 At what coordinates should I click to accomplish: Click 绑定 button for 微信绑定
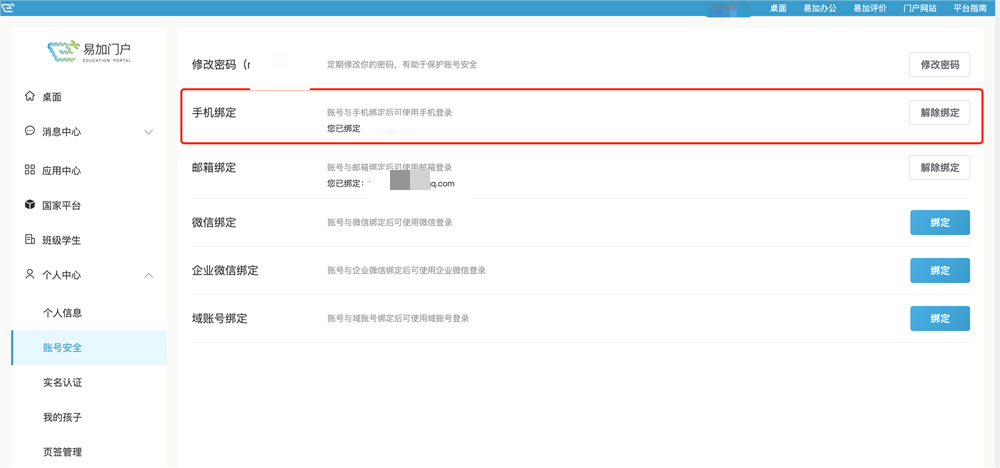click(x=939, y=223)
